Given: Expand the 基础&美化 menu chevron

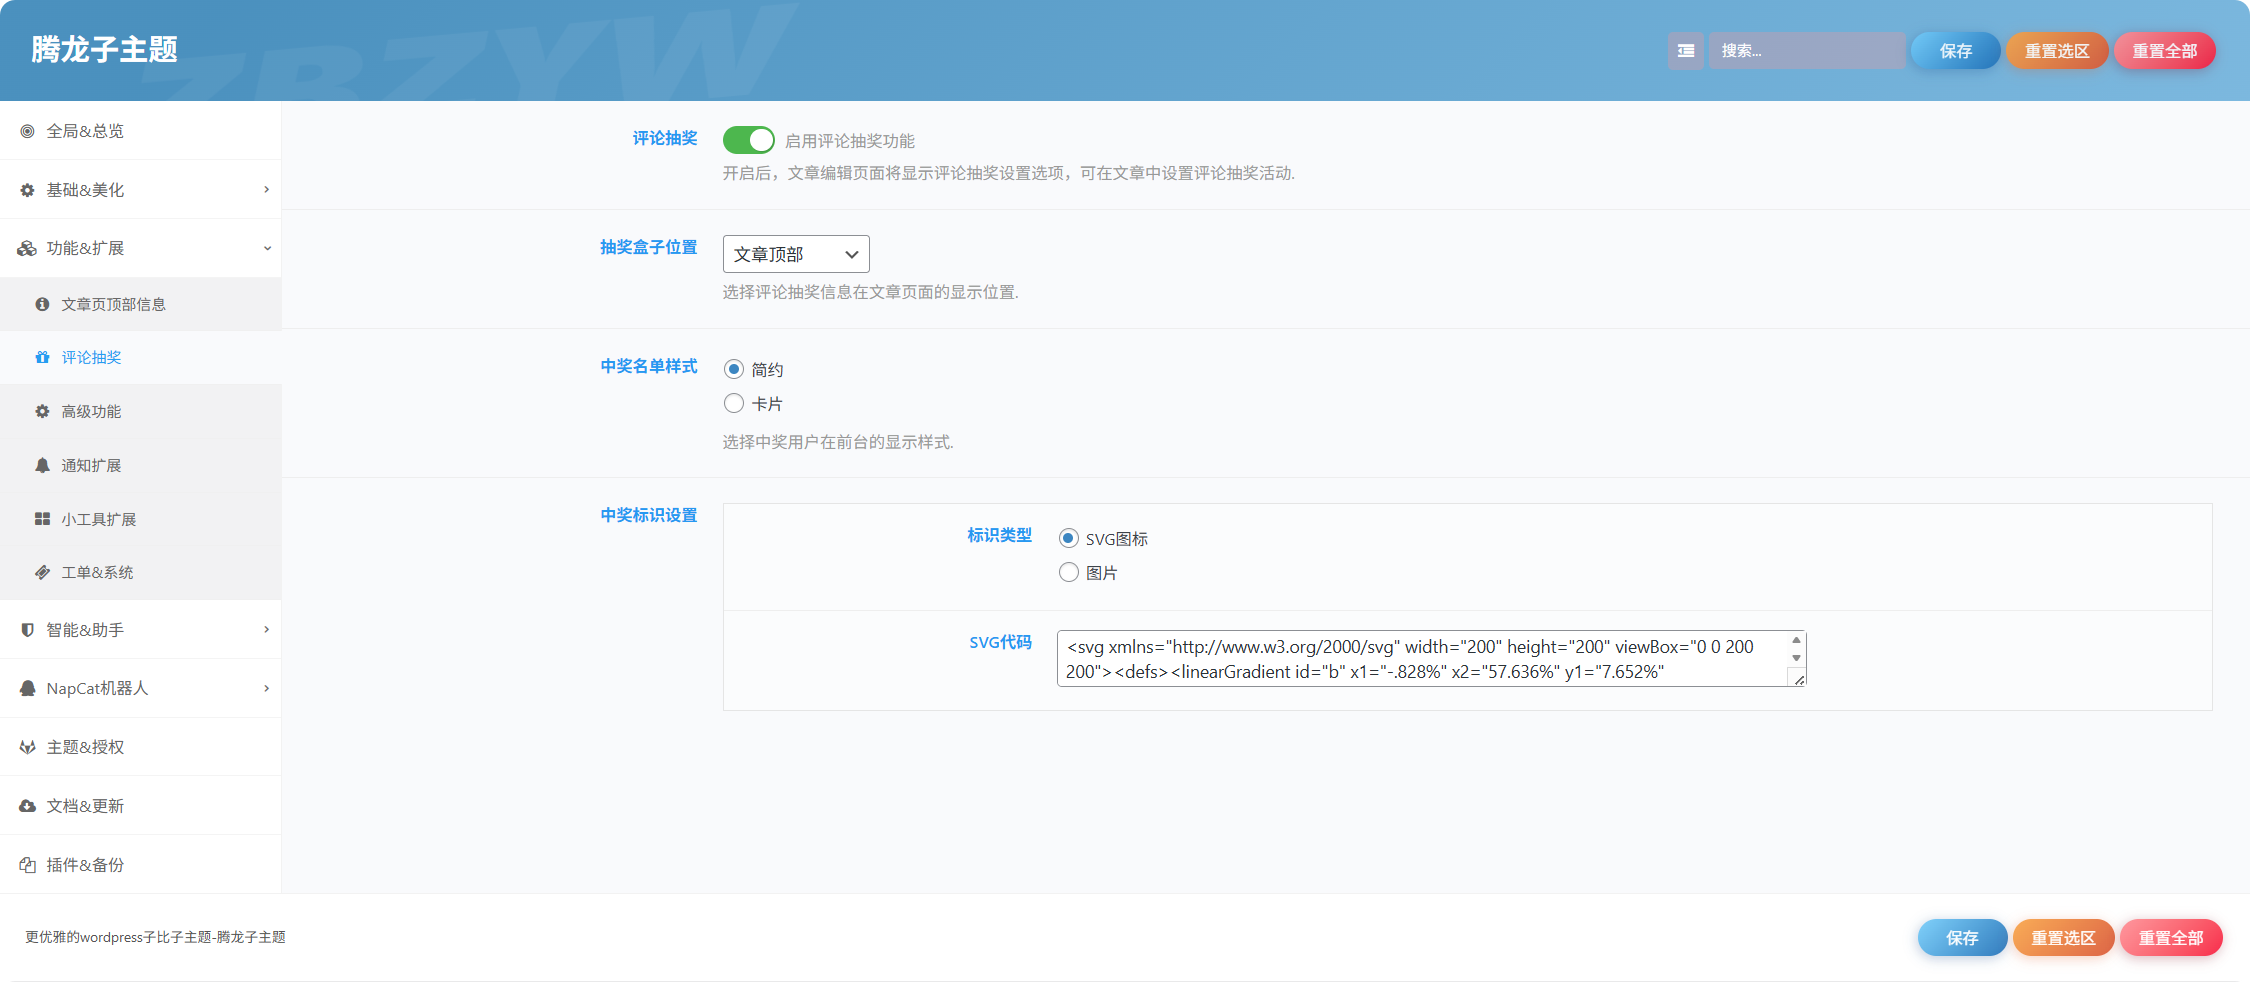Looking at the screenshot, I should click(266, 189).
